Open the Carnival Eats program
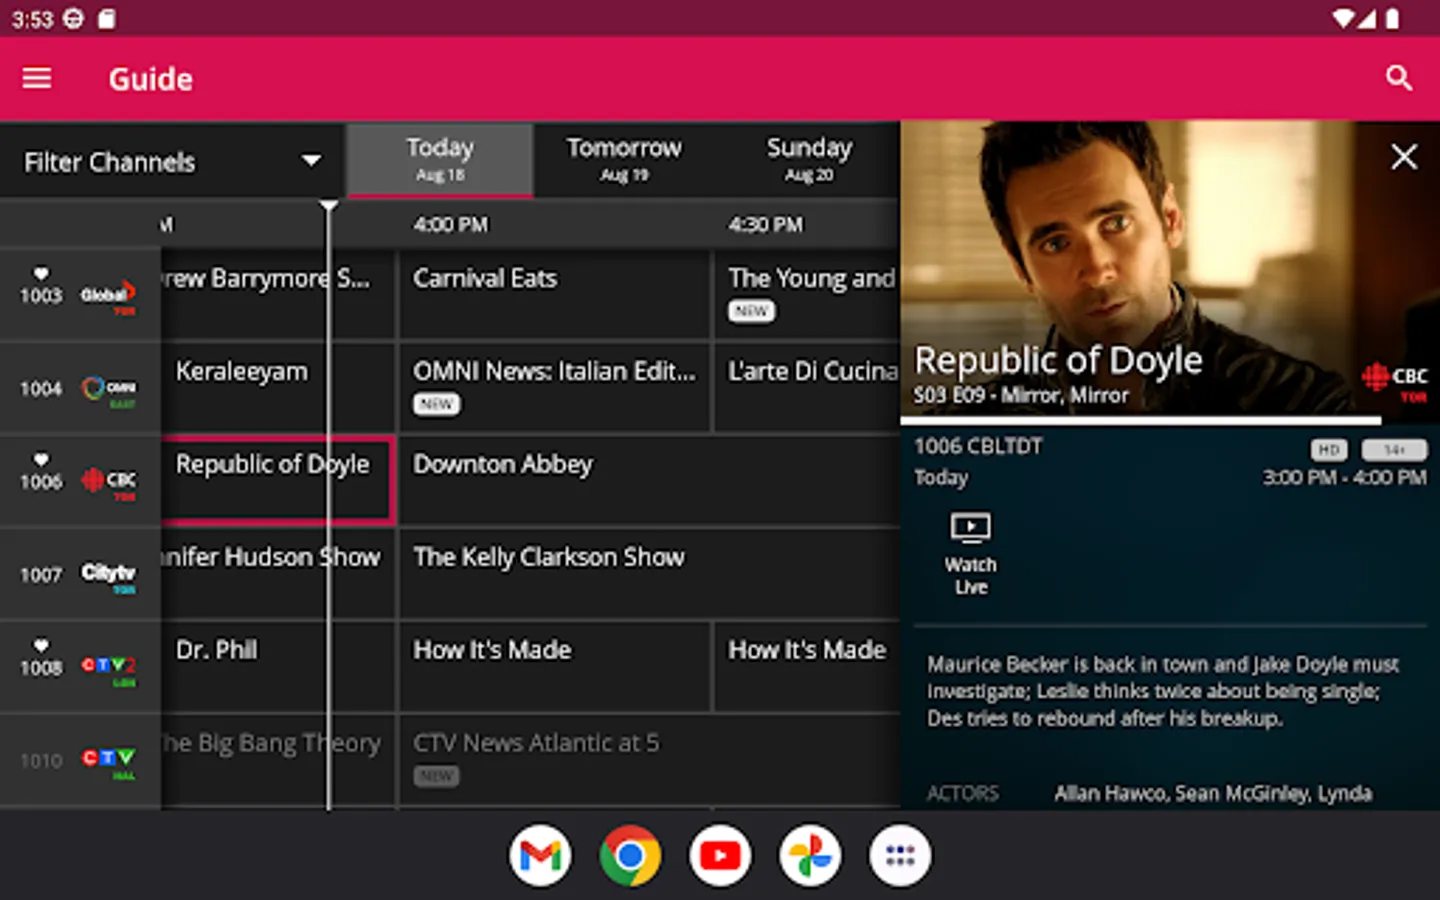This screenshot has width=1440, height=900. (x=555, y=294)
